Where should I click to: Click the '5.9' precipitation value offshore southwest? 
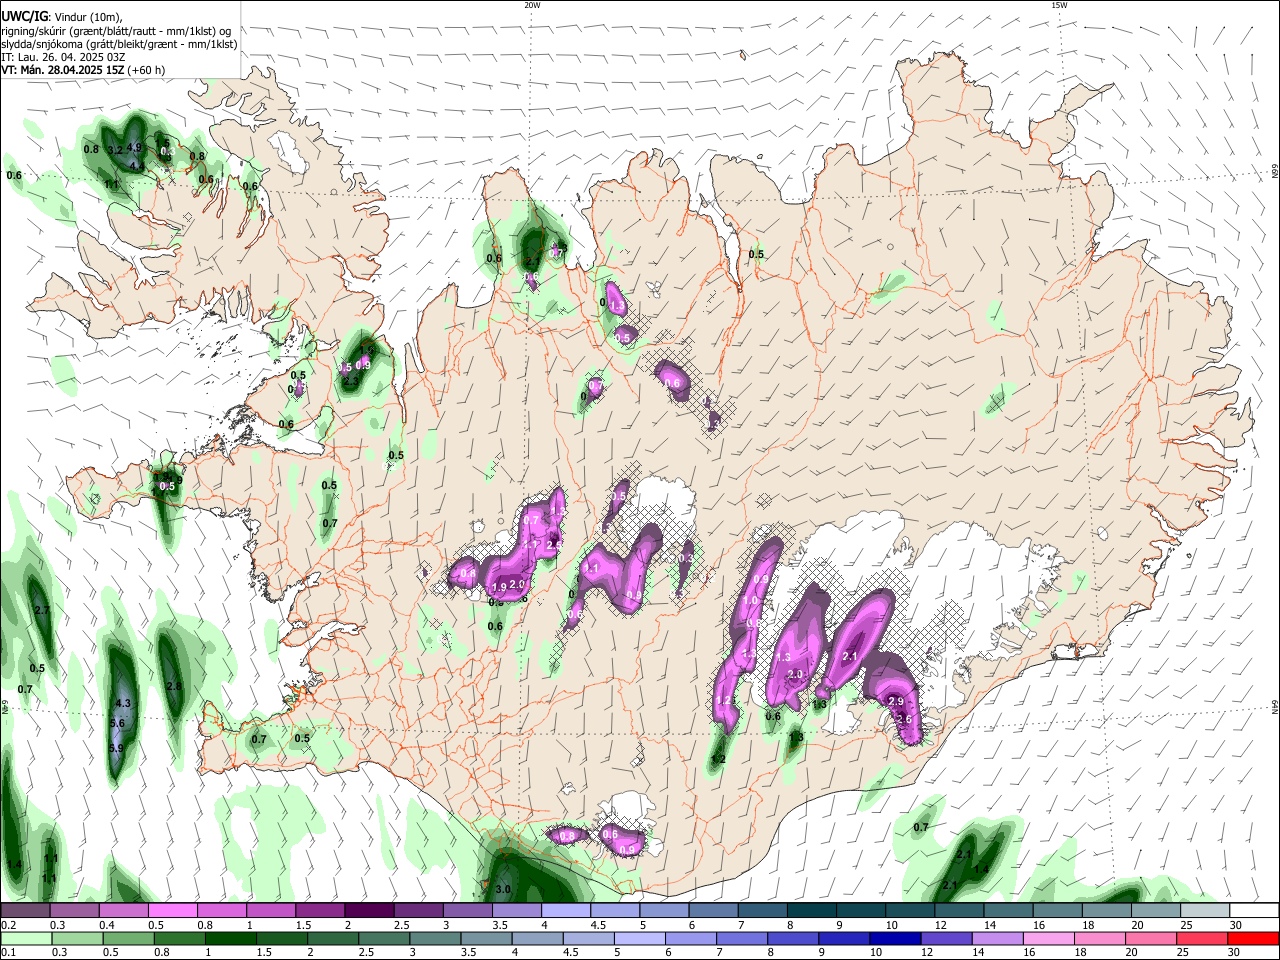116,748
